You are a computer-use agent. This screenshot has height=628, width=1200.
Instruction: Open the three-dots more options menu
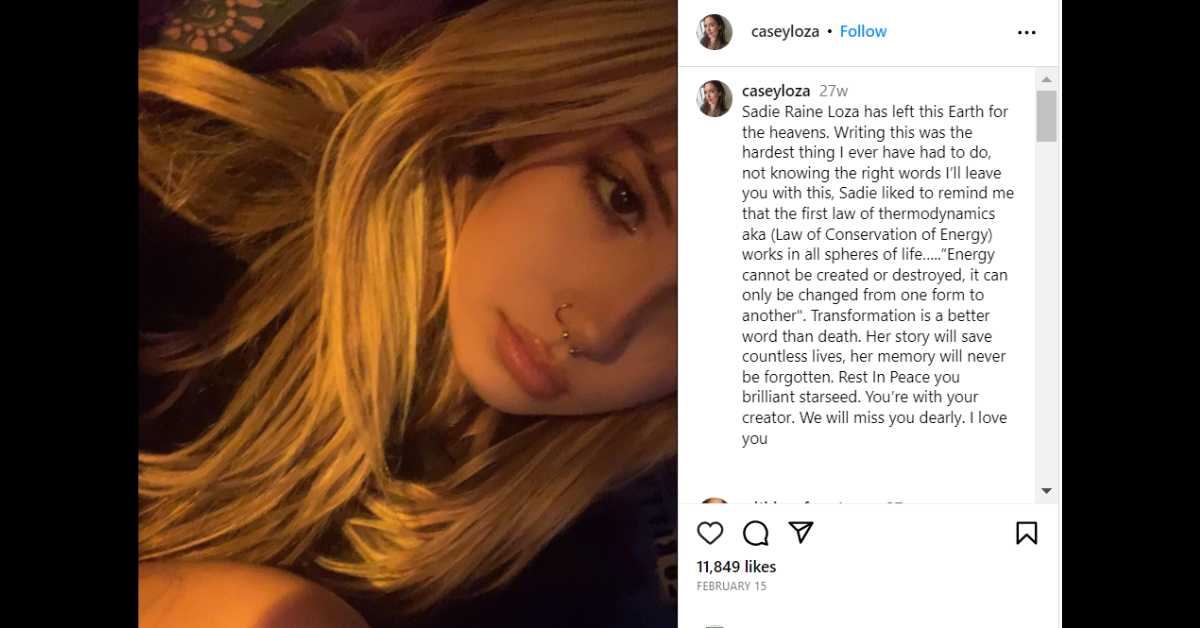(x=1026, y=32)
